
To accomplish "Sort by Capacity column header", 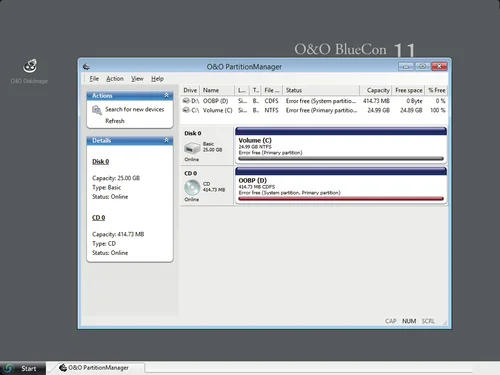I will 376,90.
